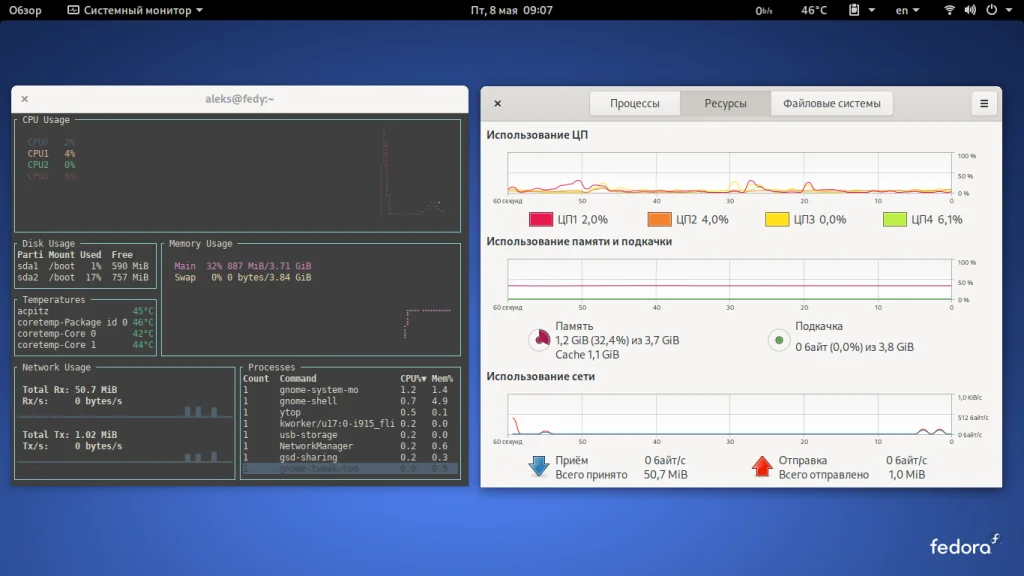Open the System Monitor hamburger menu
The height and width of the screenshot is (576, 1024).
click(984, 103)
